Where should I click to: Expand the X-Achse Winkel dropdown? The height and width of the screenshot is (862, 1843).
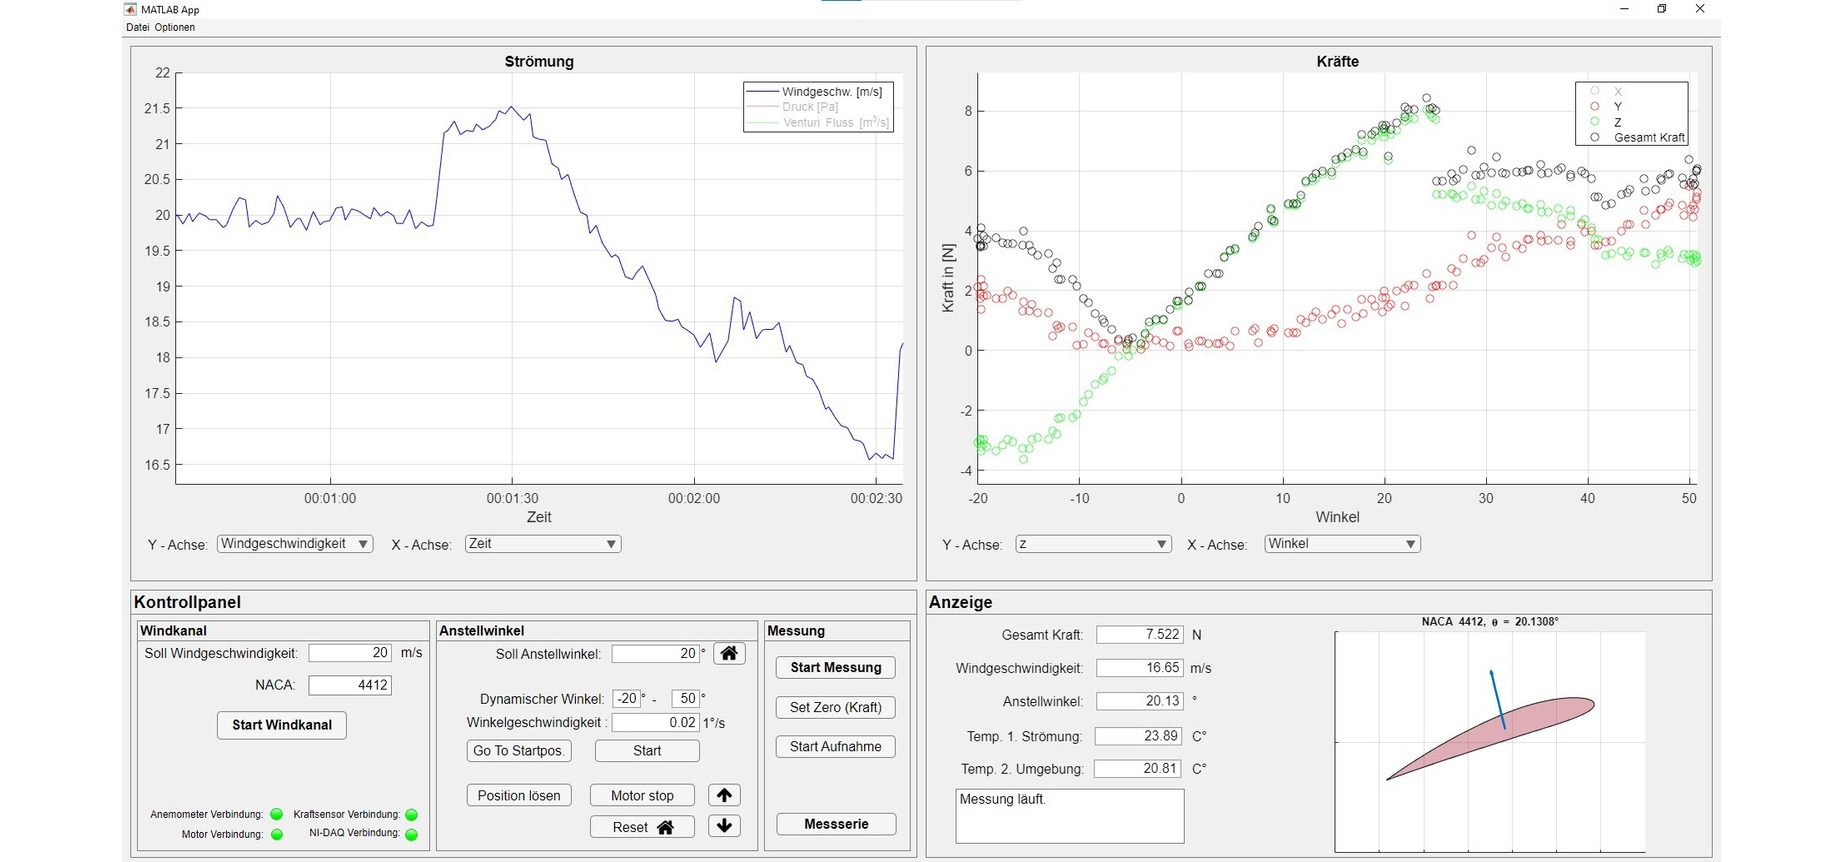pos(1341,544)
